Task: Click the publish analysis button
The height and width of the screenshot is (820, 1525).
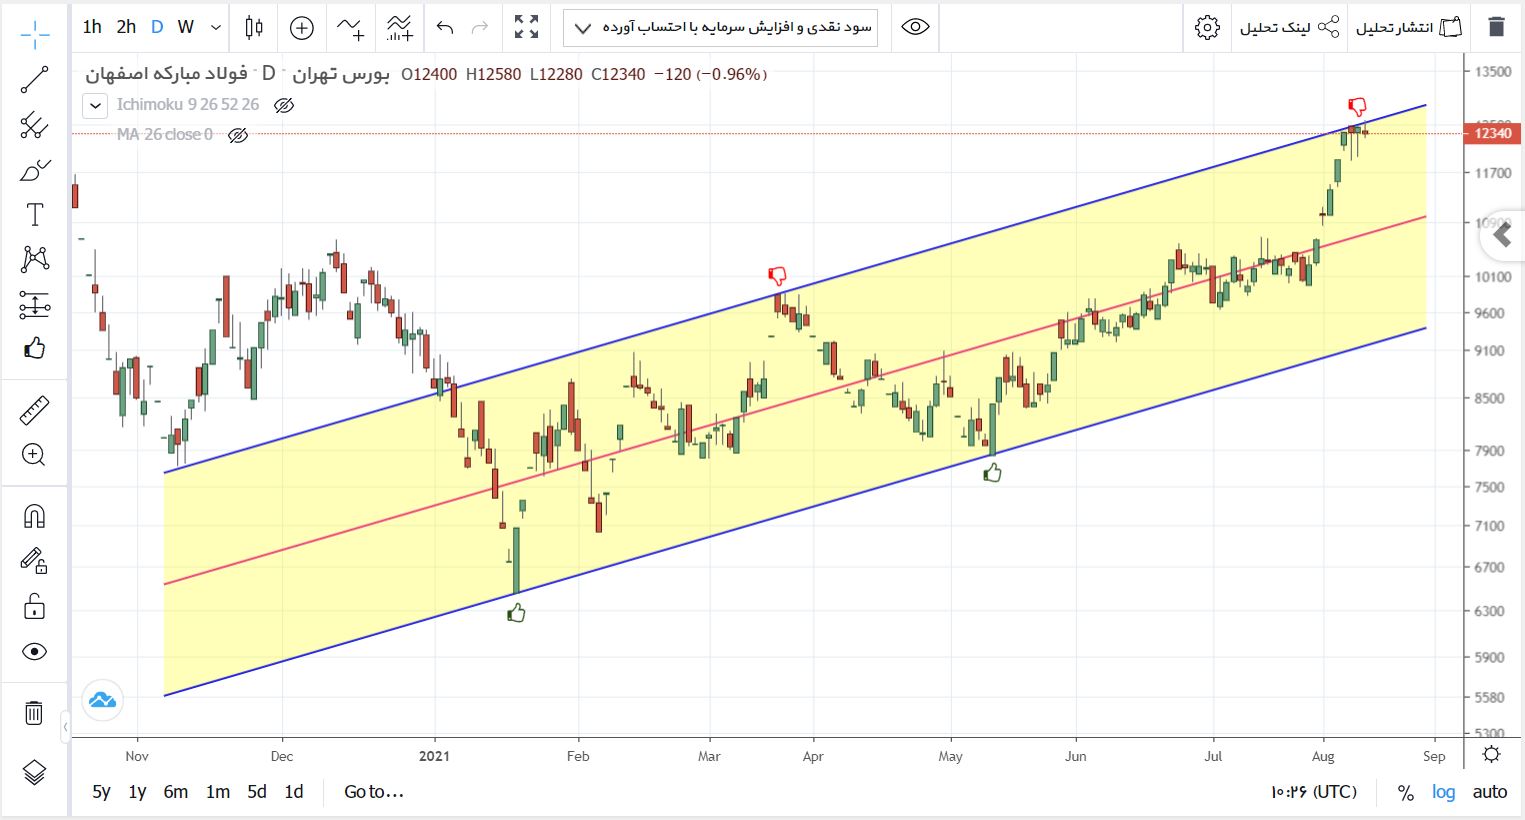Action: 1409,27
